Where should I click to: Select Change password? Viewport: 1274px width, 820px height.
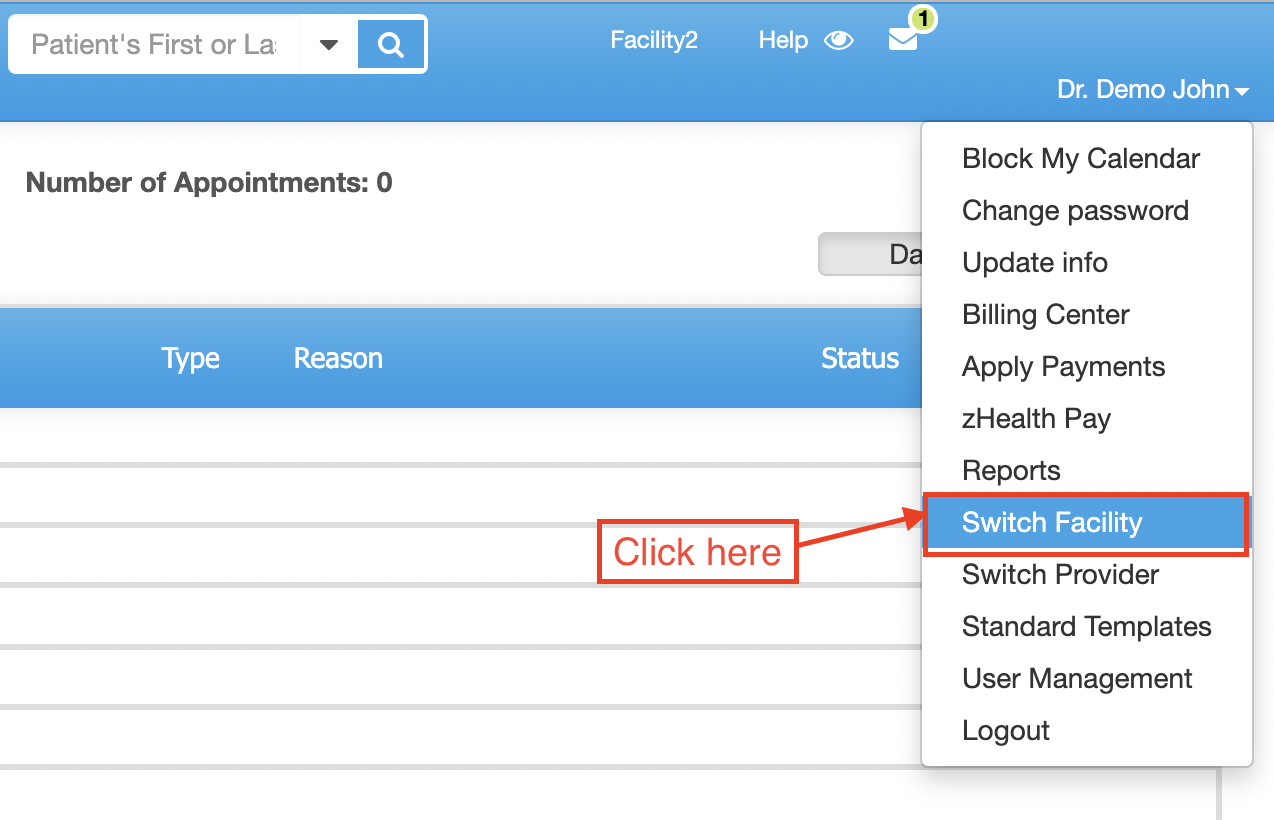(x=1075, y=210)
